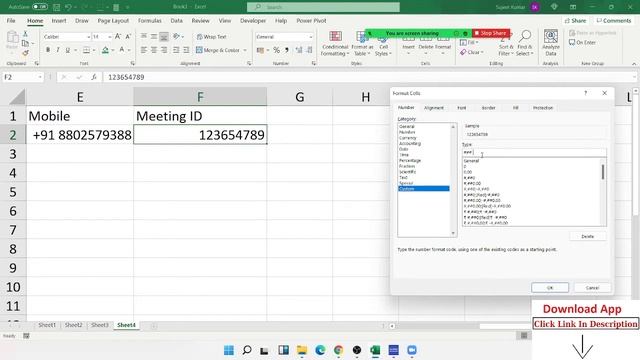This screenshot has width=640, height=360.
Task: Align cell text left
Action: click(x=144, y=50)
